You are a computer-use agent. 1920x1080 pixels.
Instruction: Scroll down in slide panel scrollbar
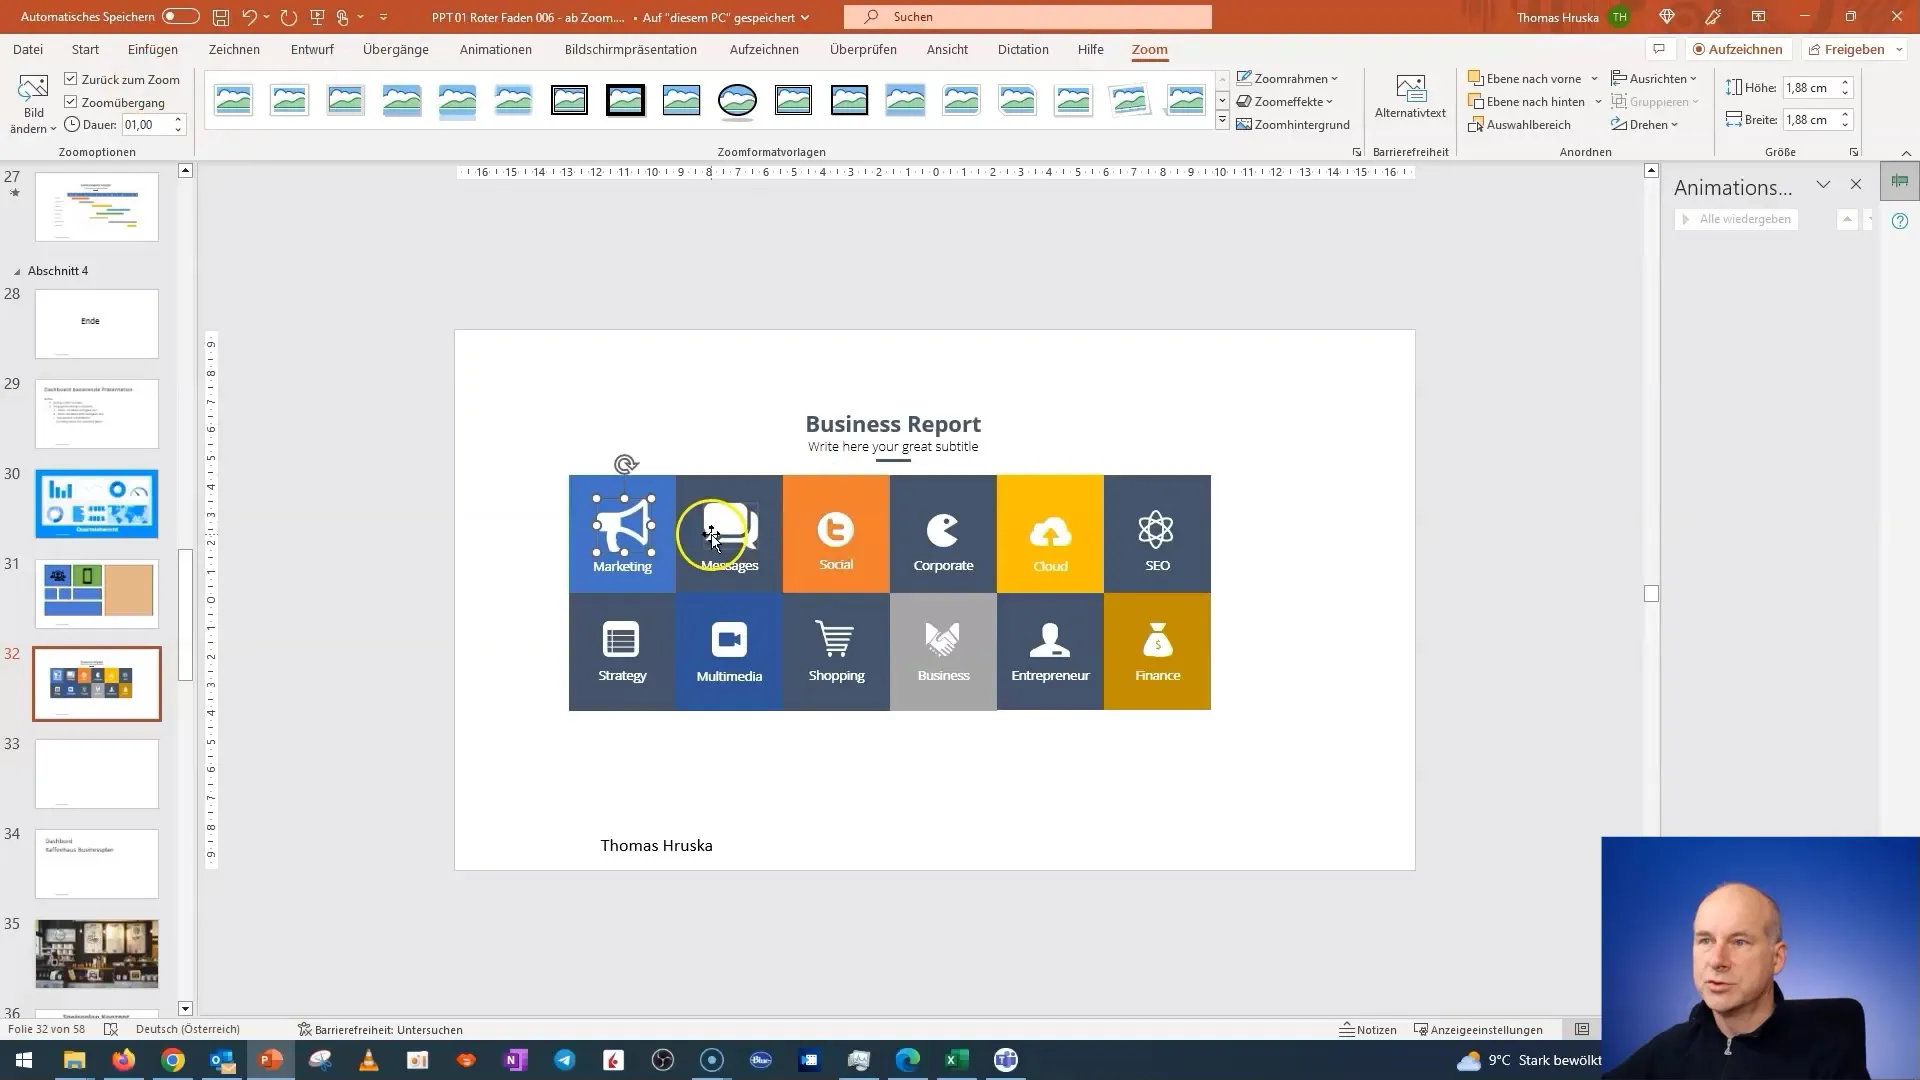coord(183,1007)
